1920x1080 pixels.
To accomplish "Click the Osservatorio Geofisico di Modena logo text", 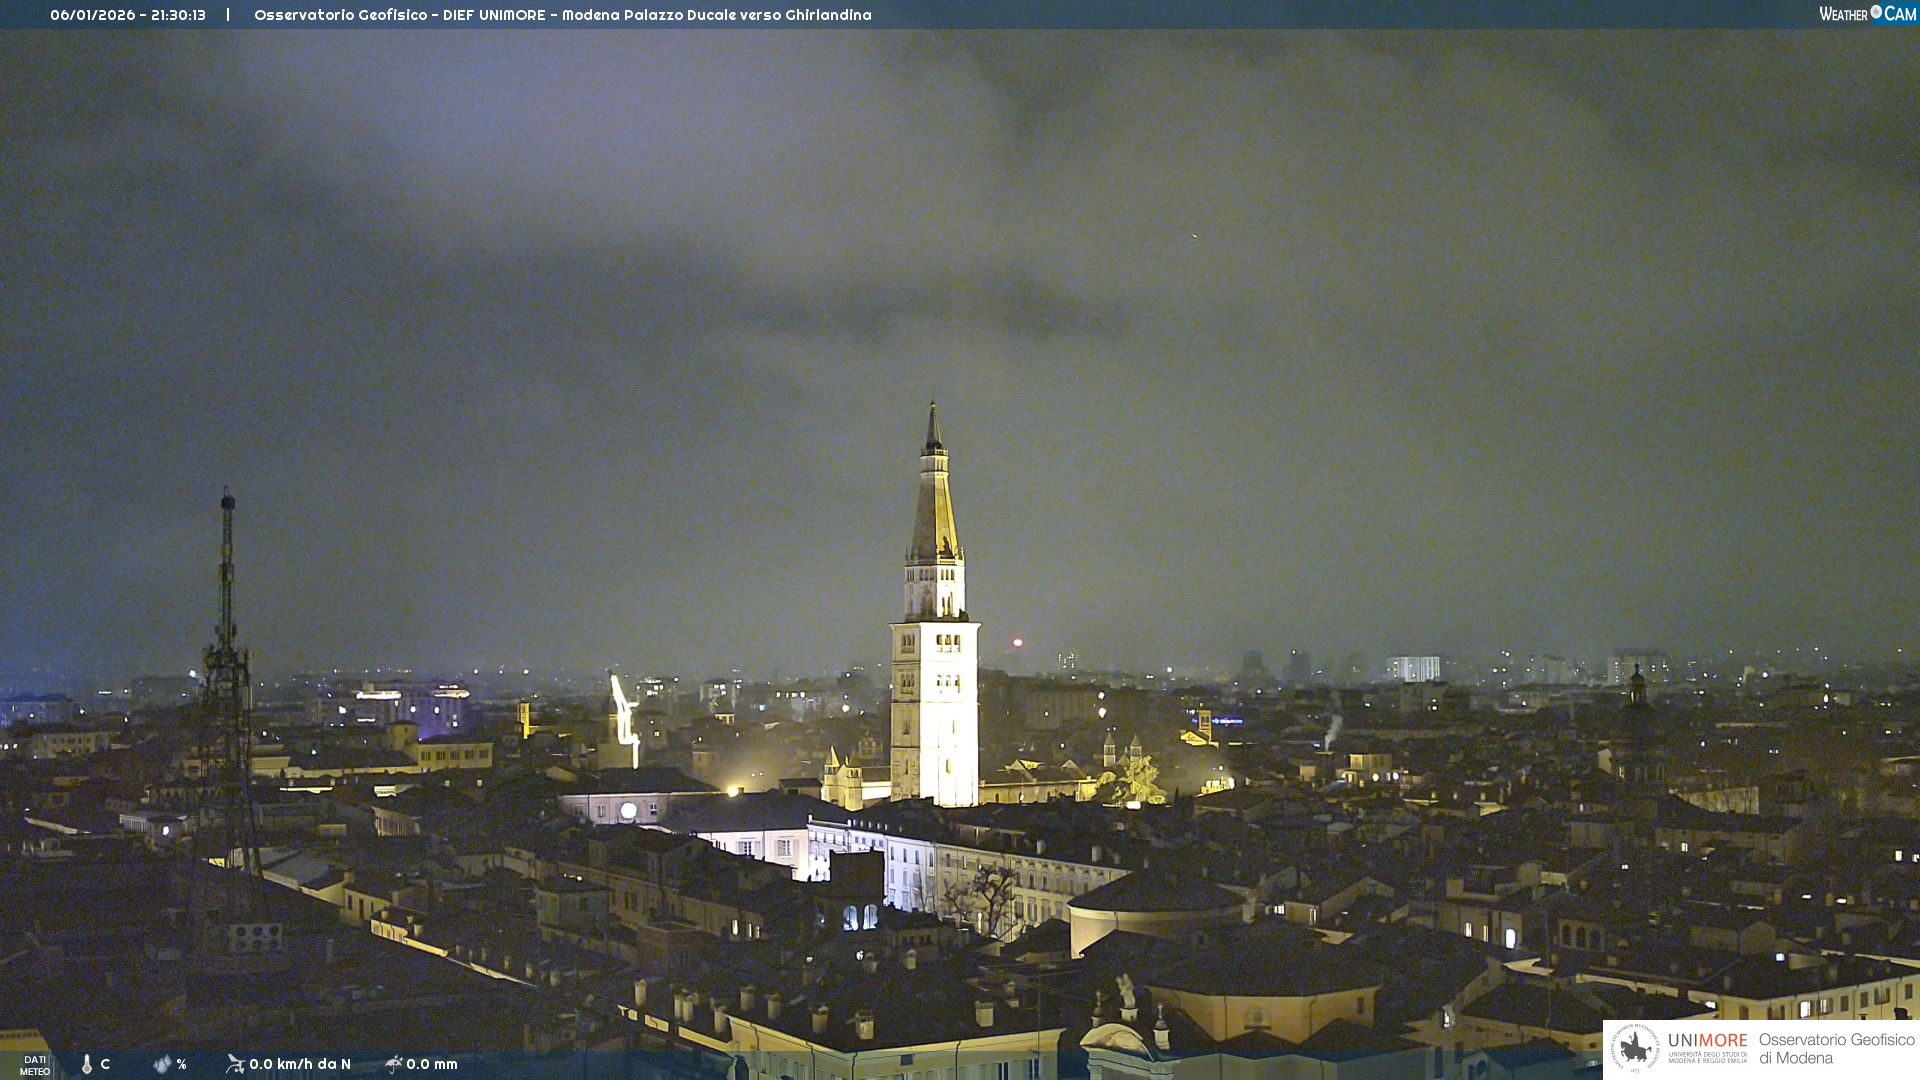I will [1836, 1049].
